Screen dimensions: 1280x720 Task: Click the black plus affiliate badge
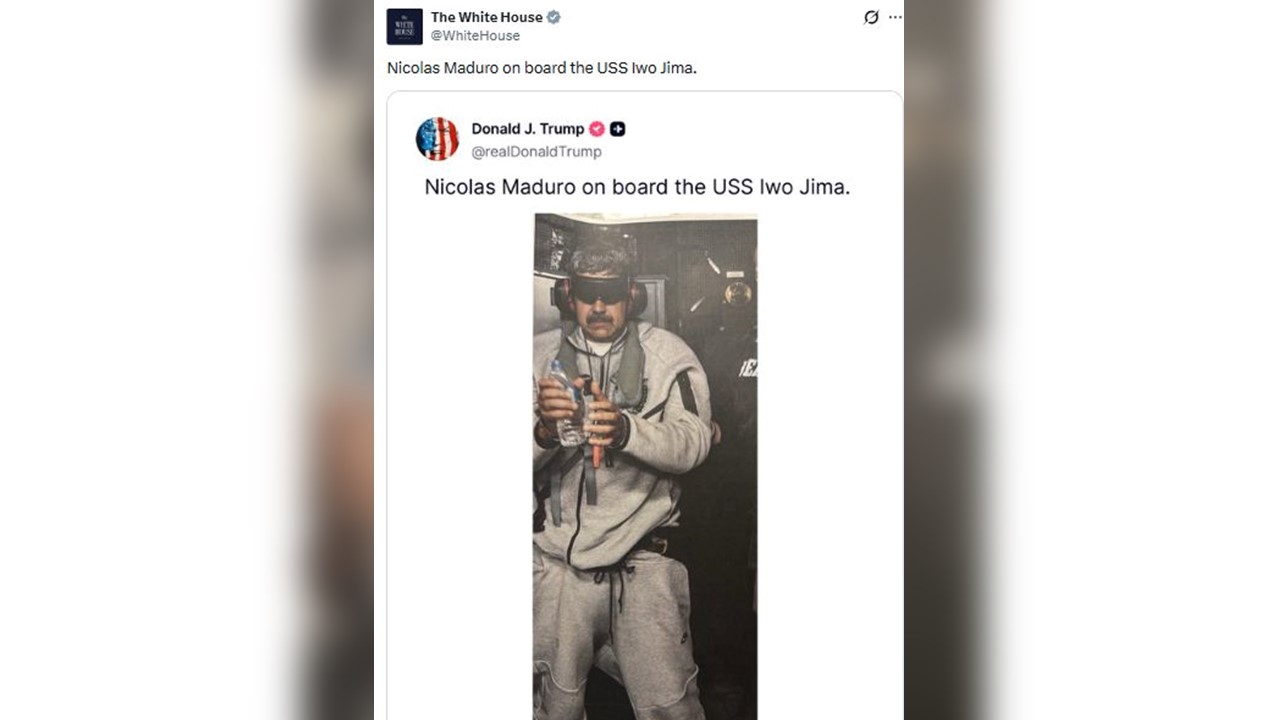pyautogui.click(x=618, y=129)
